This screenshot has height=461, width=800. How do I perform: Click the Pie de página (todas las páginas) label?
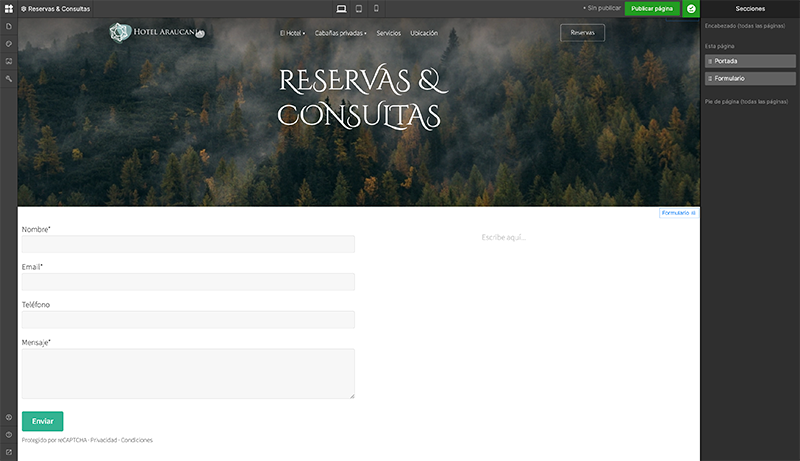coord(746,101)
